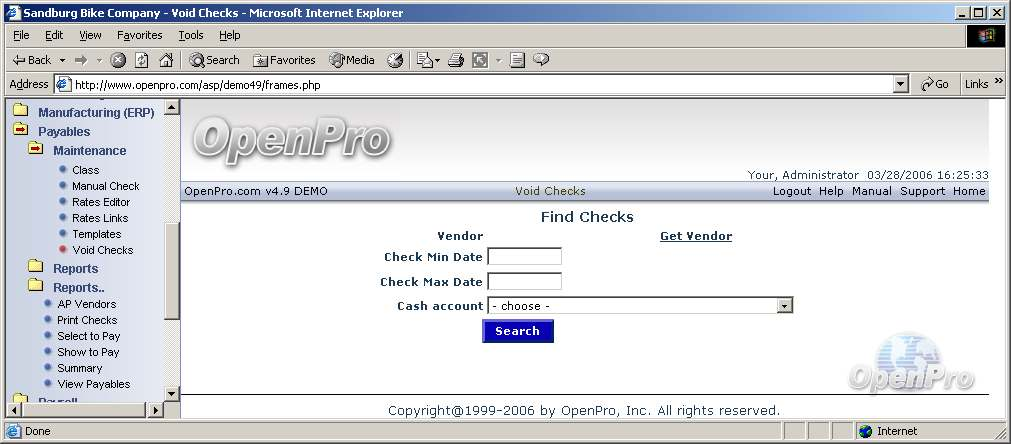Open Manual Check in the sidebar

tap(105, 186)
